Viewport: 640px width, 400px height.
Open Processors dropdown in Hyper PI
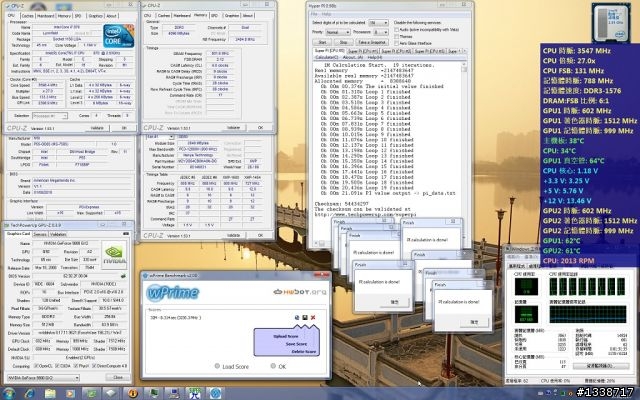380,32
